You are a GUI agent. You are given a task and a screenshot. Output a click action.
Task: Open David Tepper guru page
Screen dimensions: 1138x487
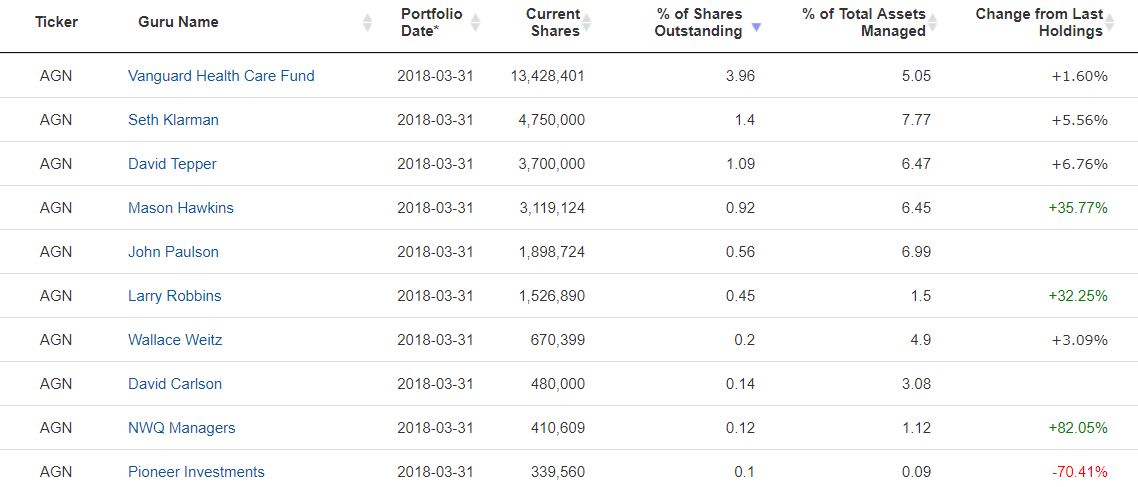[172, 164]
